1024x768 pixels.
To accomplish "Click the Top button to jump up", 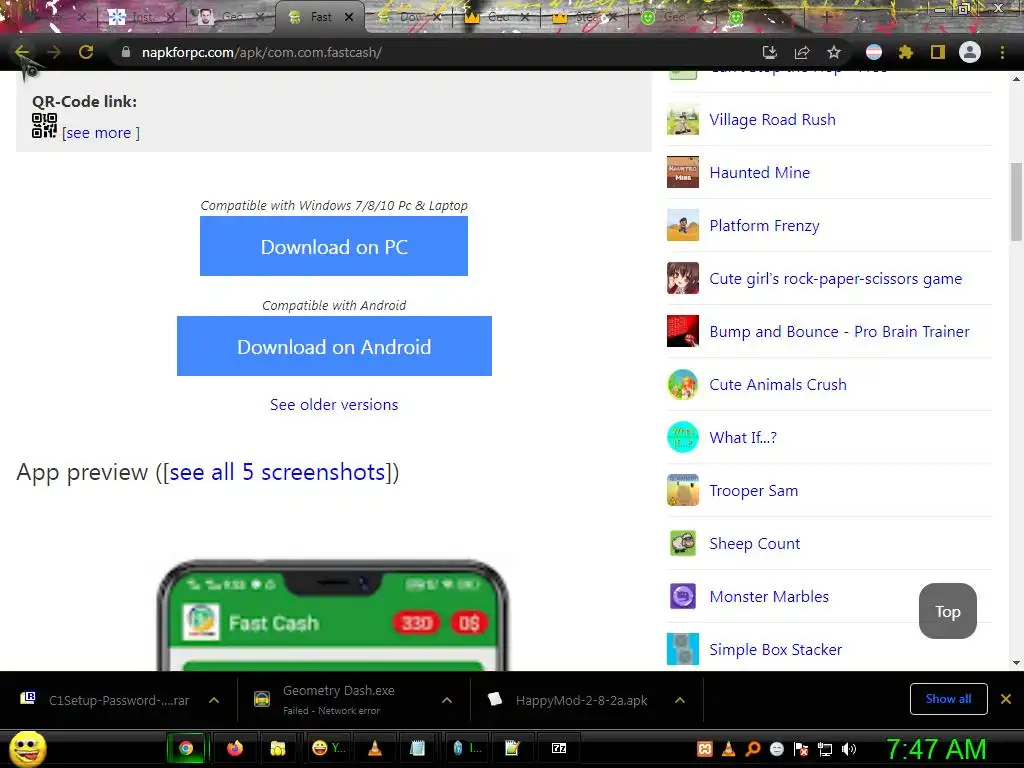I will (x=948, y=611).
